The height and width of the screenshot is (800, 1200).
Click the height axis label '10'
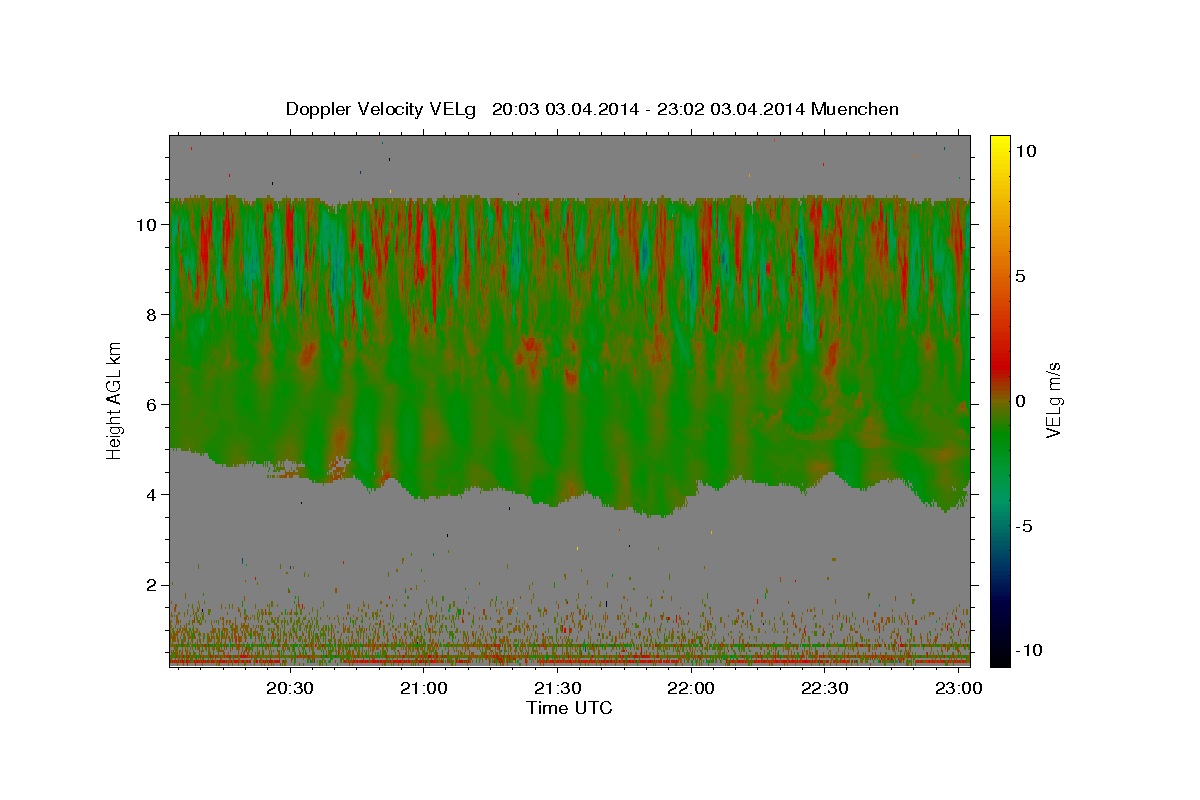pyautogui.click(x=145, y=225)
